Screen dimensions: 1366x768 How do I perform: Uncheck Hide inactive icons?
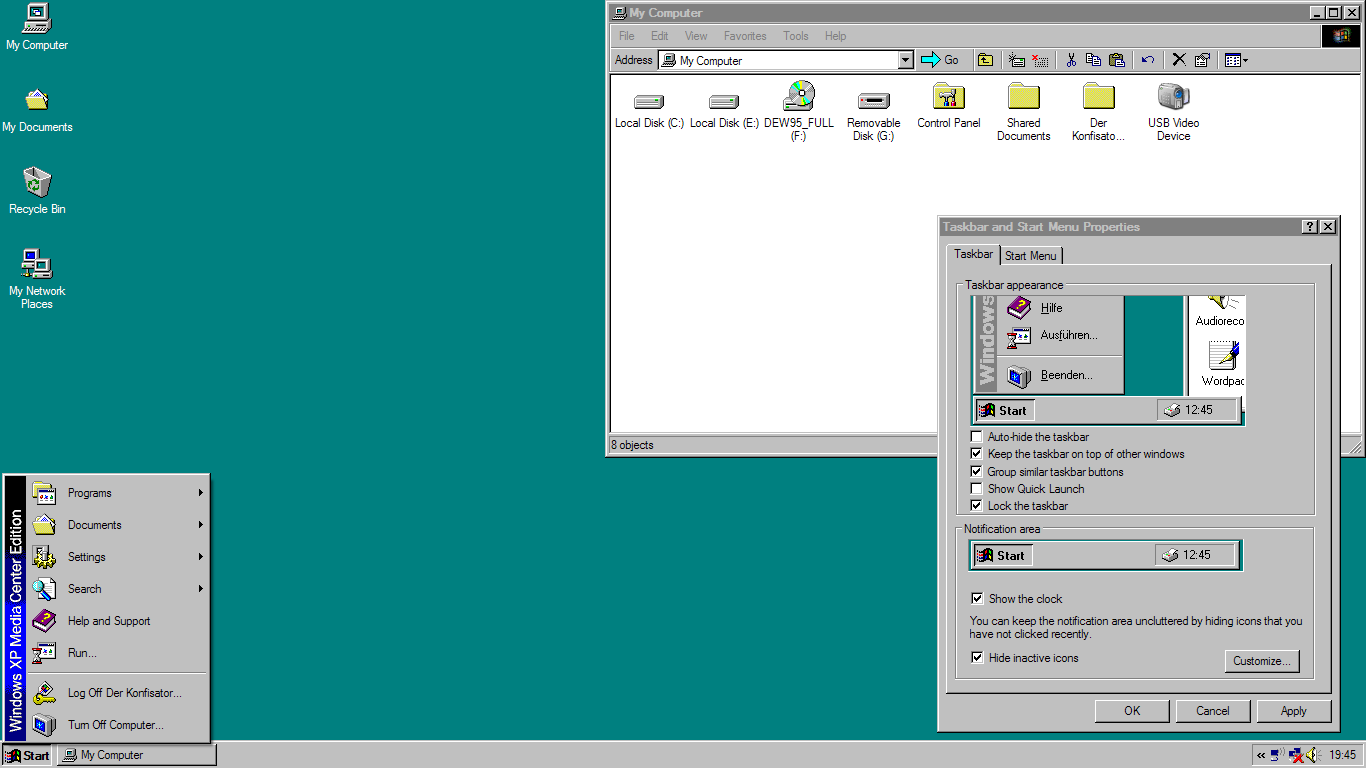[x=978, y=658]
